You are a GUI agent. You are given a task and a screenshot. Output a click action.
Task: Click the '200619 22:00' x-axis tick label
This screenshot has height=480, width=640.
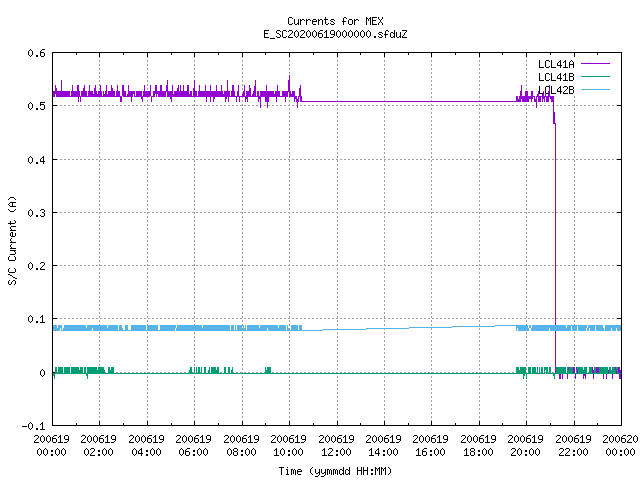click(x=573, y=446)
